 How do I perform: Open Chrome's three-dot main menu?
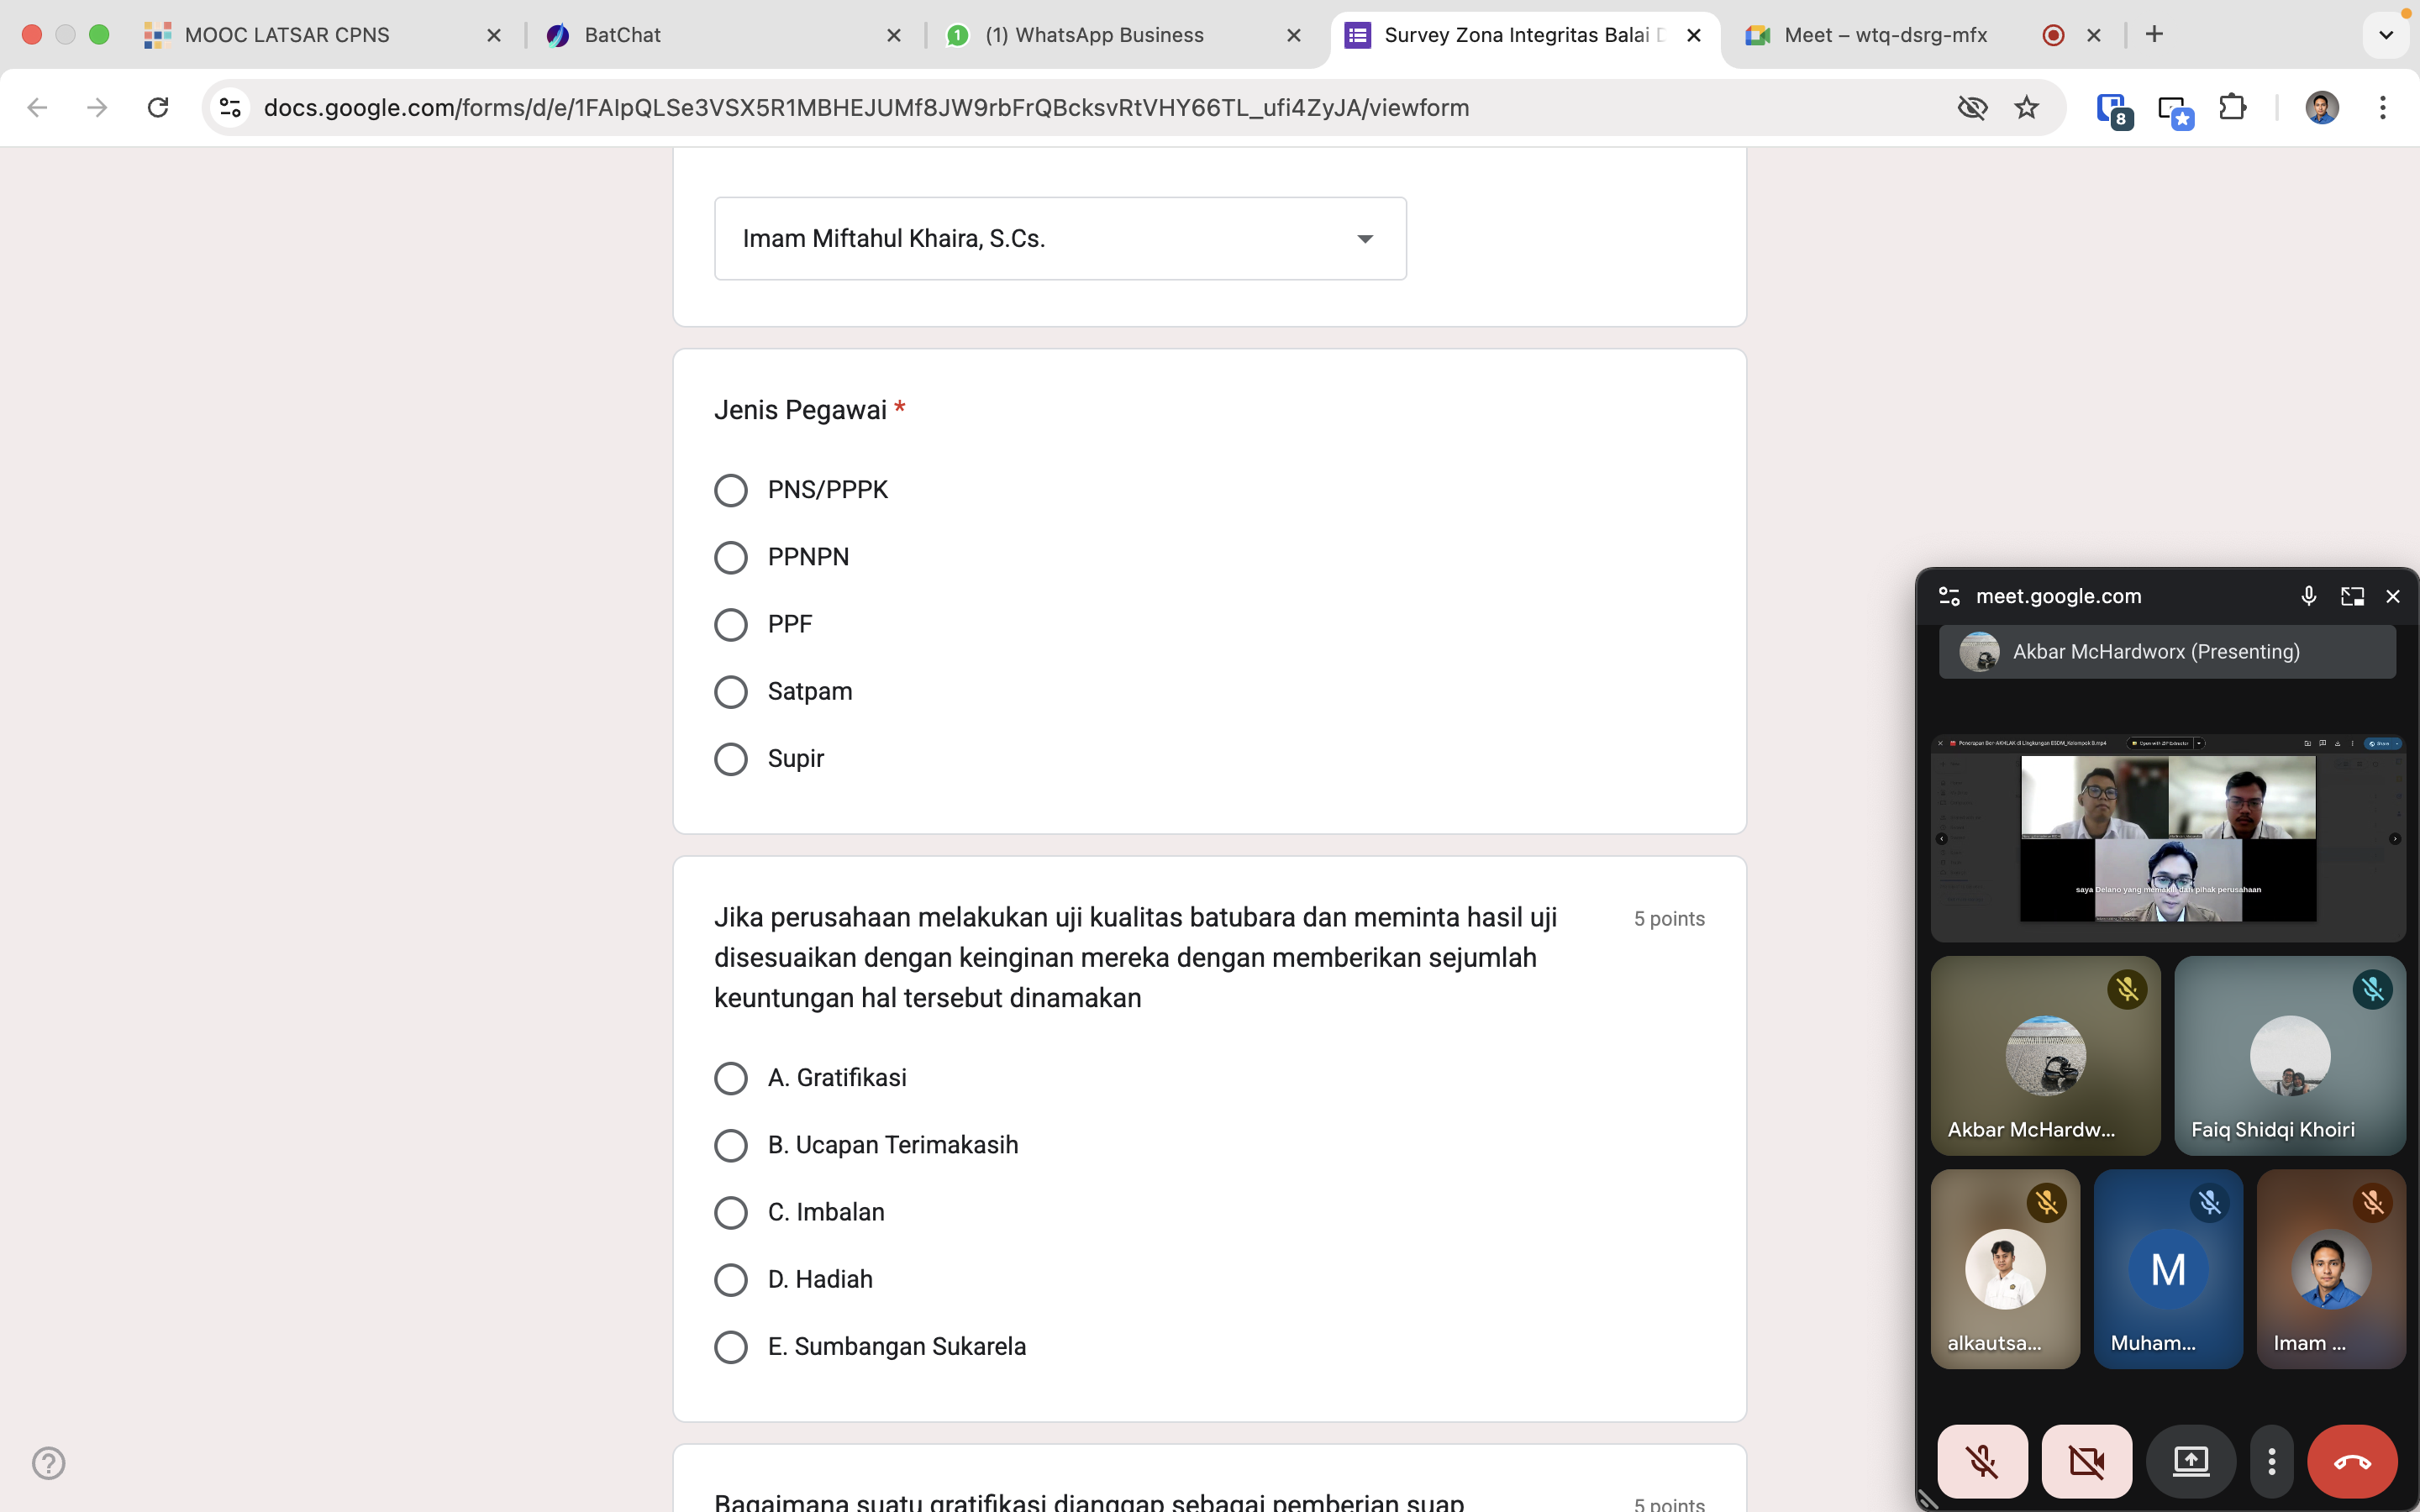coord(2382,107)
